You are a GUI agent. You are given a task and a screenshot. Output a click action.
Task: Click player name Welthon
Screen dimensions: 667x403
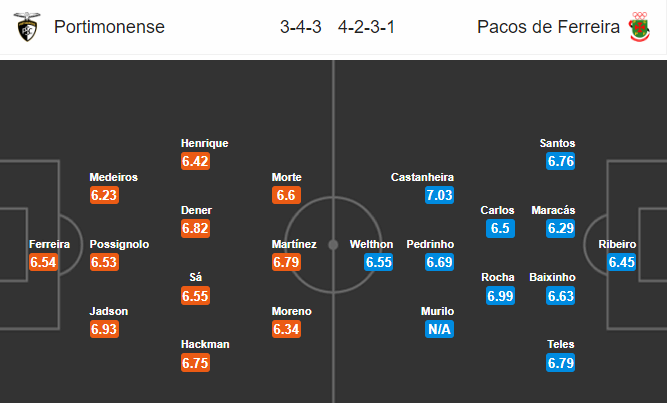coord(371,244)
